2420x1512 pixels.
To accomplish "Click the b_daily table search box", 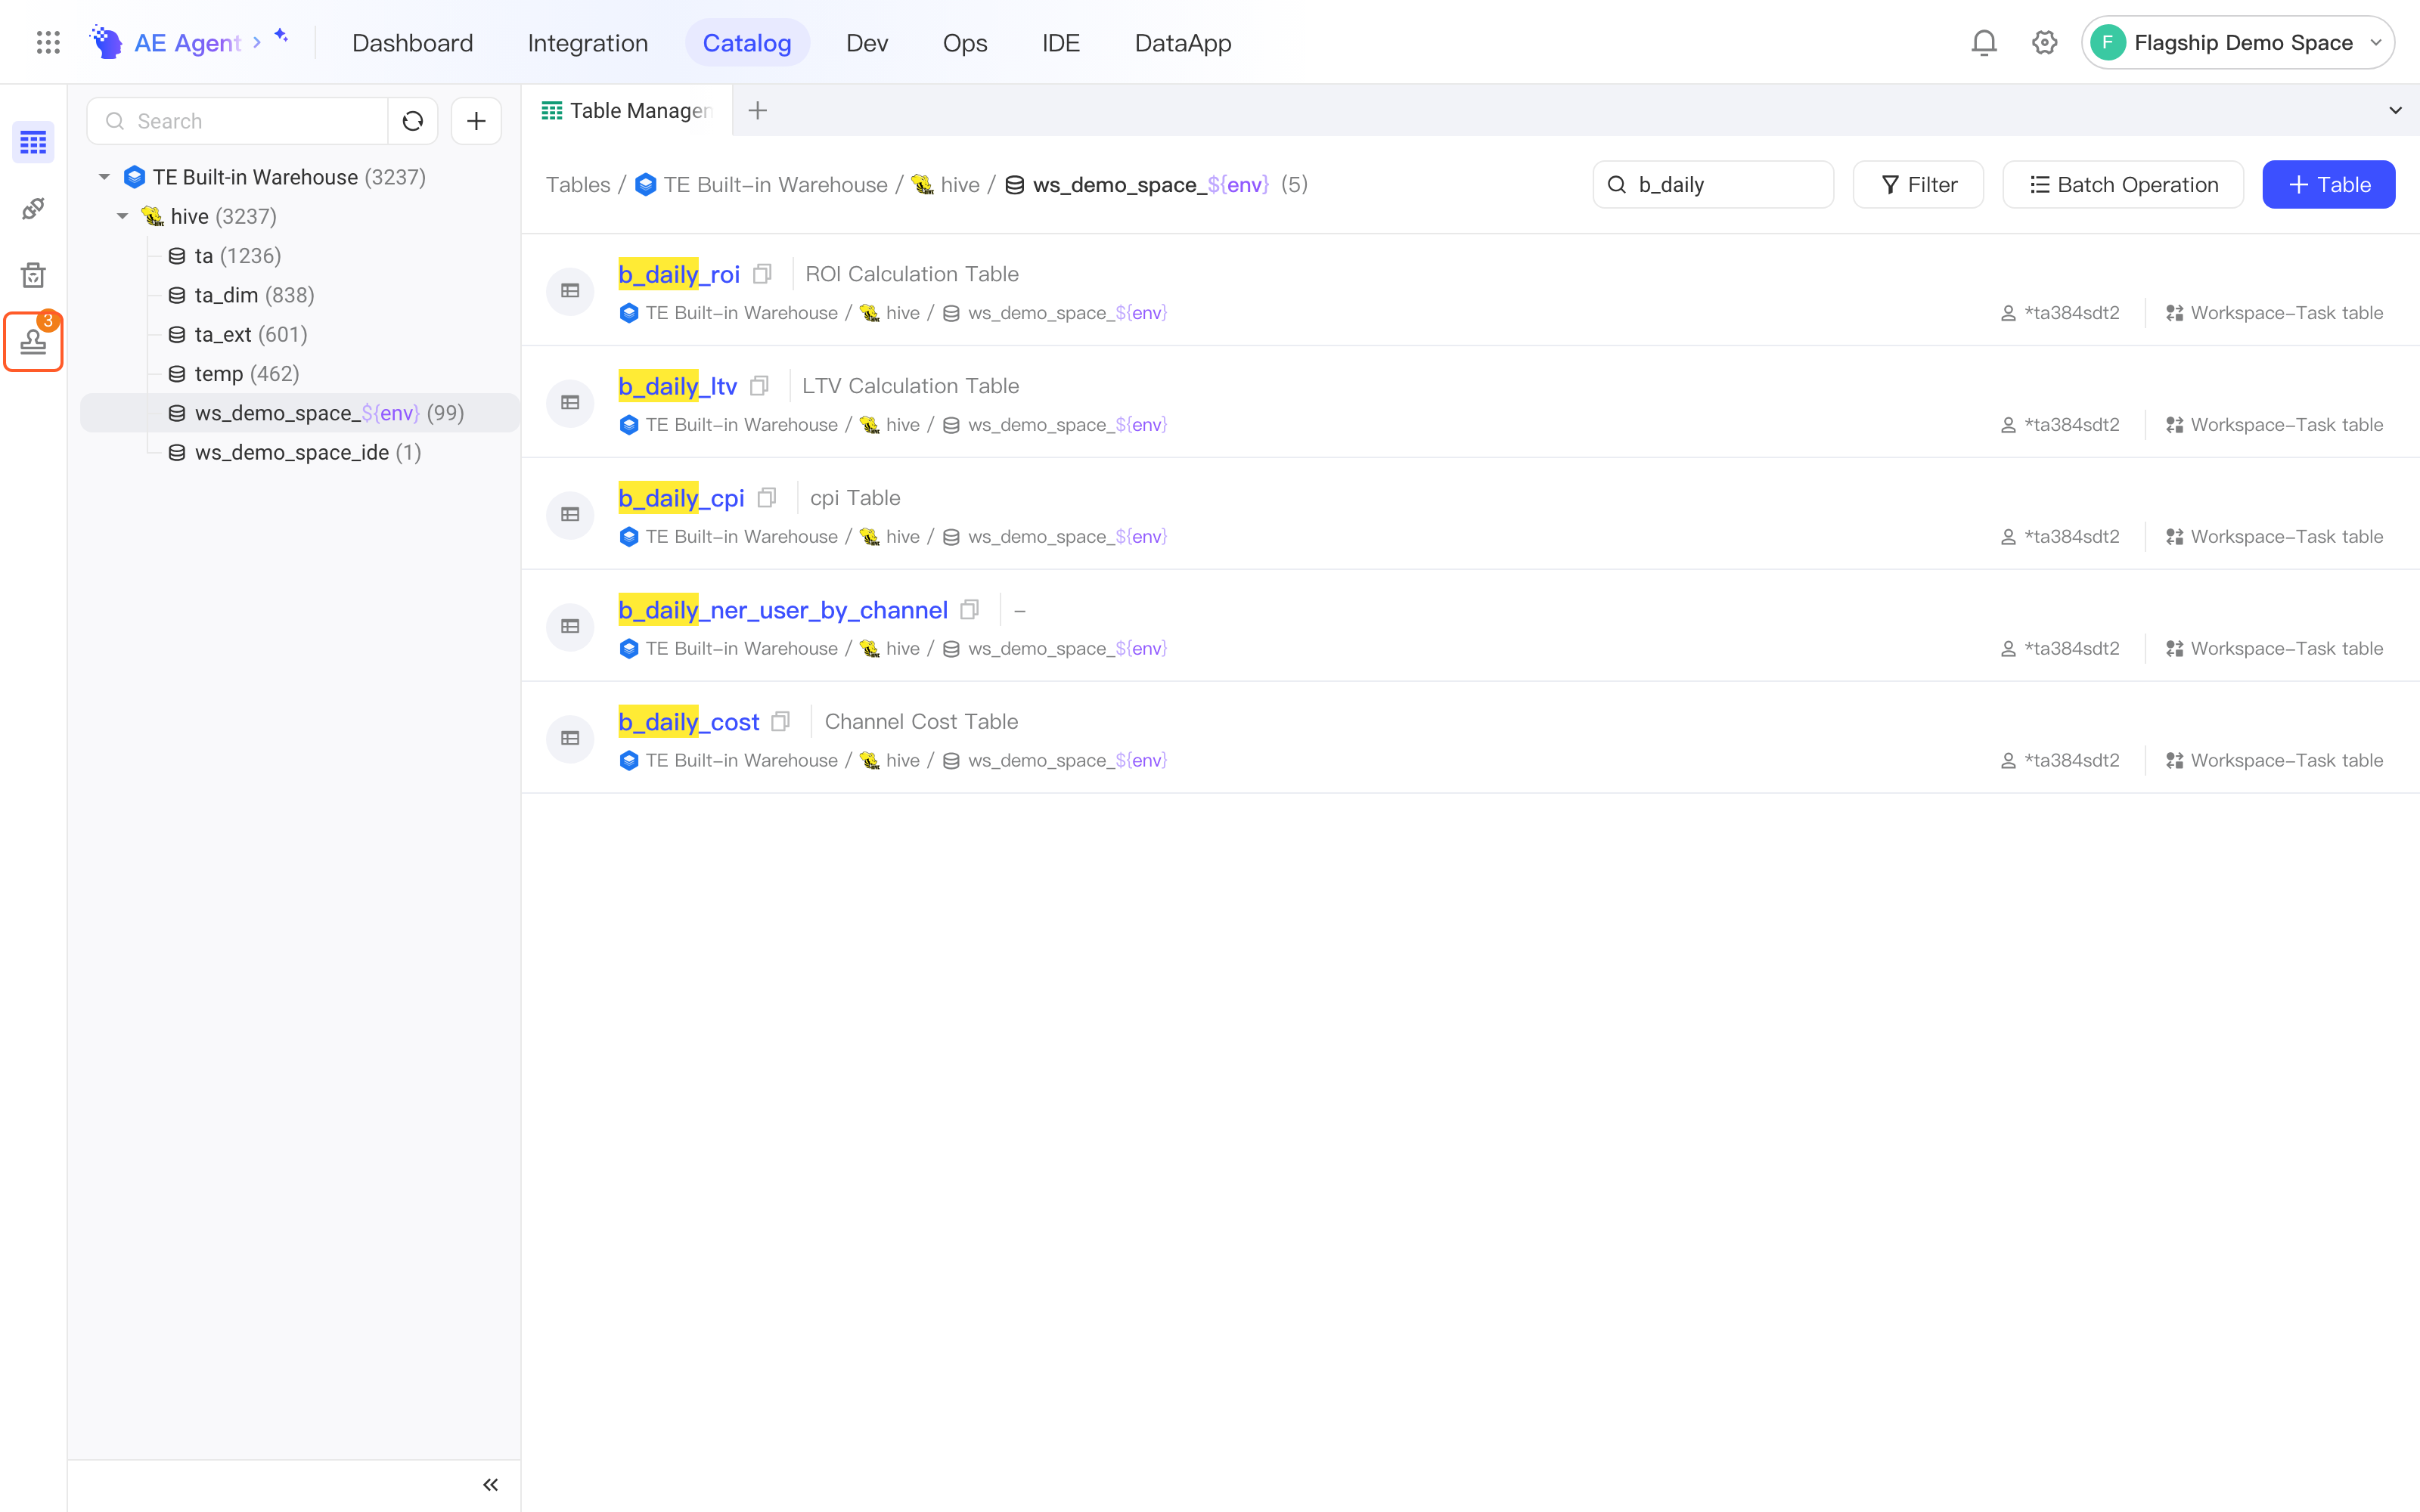I will click(x=1713, y=185).
